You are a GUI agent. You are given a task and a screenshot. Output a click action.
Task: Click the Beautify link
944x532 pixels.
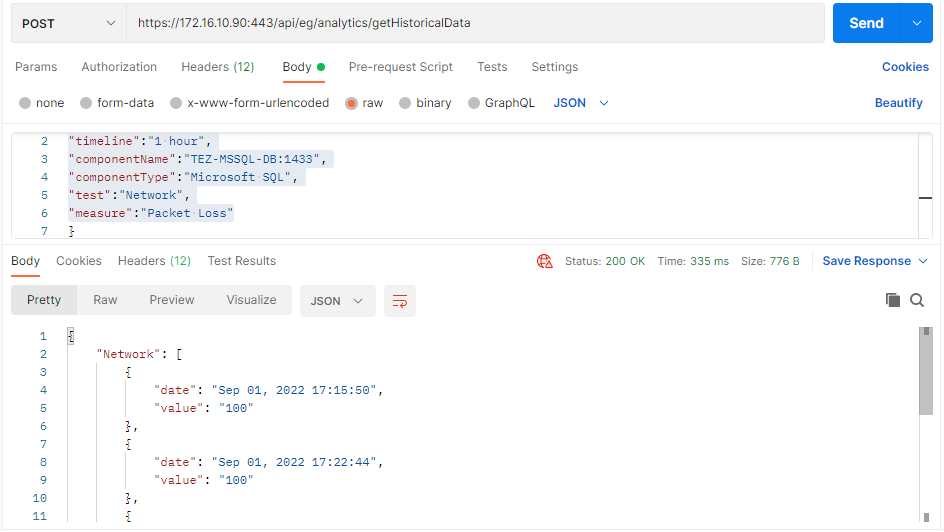click(x=898, y=103)
